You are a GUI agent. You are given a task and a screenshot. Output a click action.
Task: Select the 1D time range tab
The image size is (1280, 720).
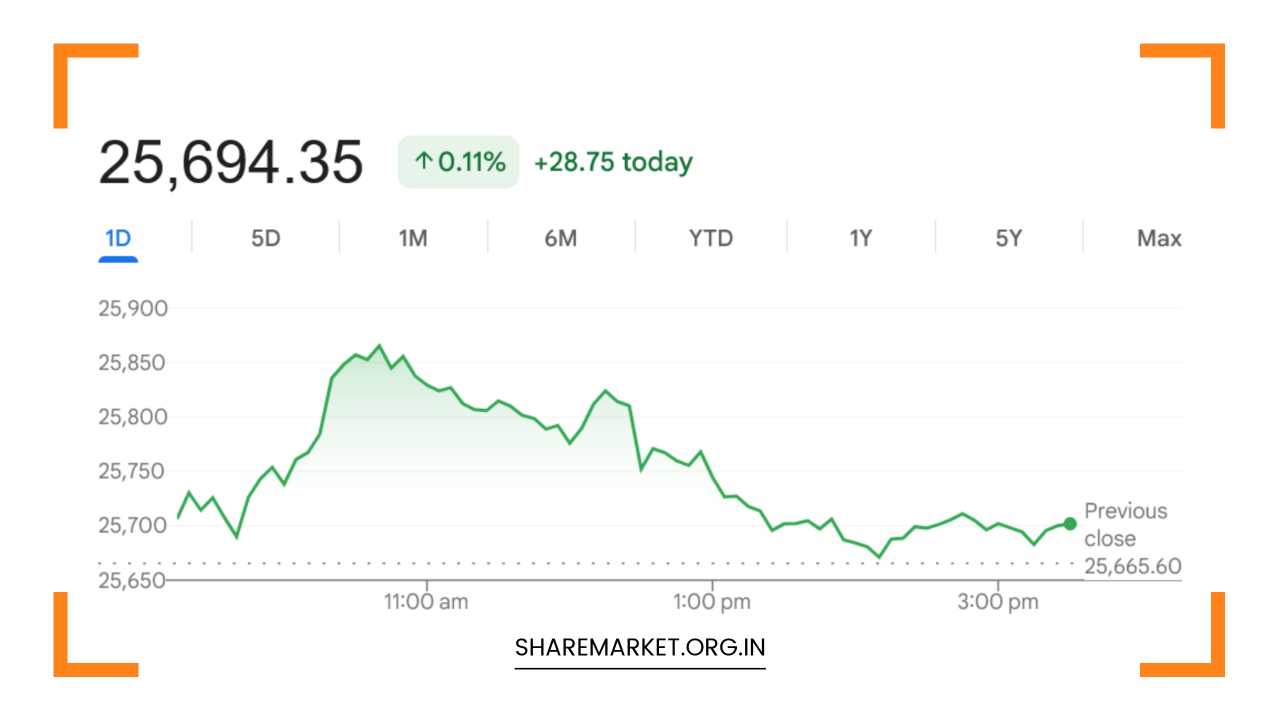(118, 238)
